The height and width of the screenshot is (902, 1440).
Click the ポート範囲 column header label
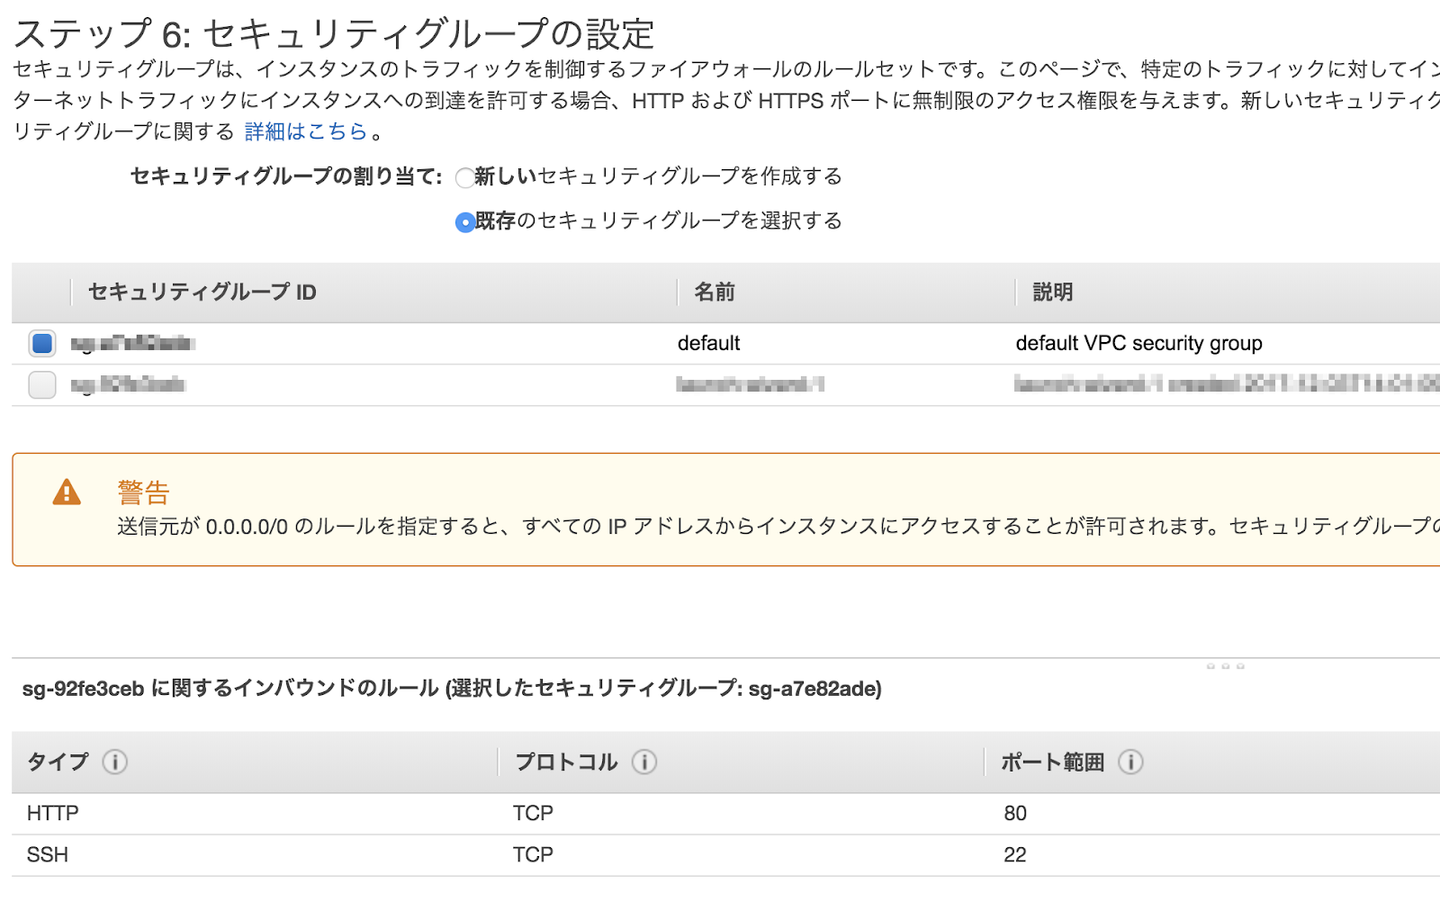pyautogui.click(x=1052, y=762)
